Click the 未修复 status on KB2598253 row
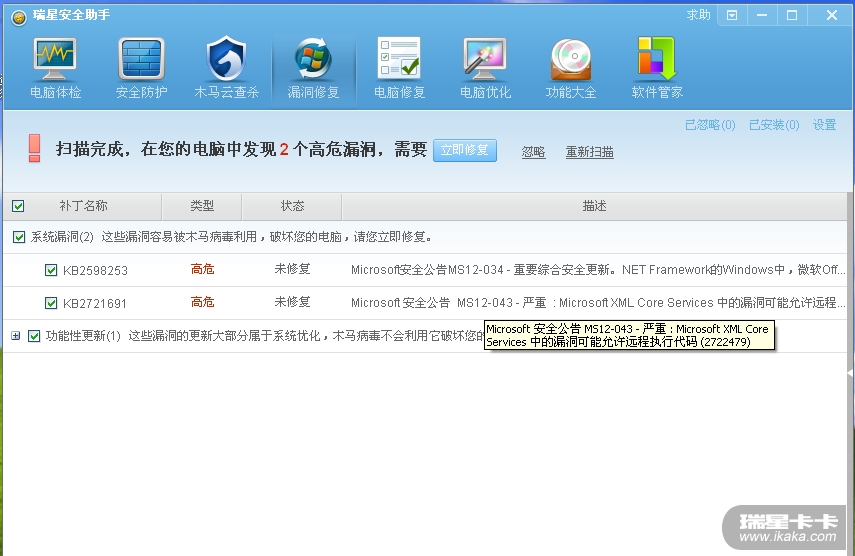The width and height of the screenshot is (855, 556). 292,269
